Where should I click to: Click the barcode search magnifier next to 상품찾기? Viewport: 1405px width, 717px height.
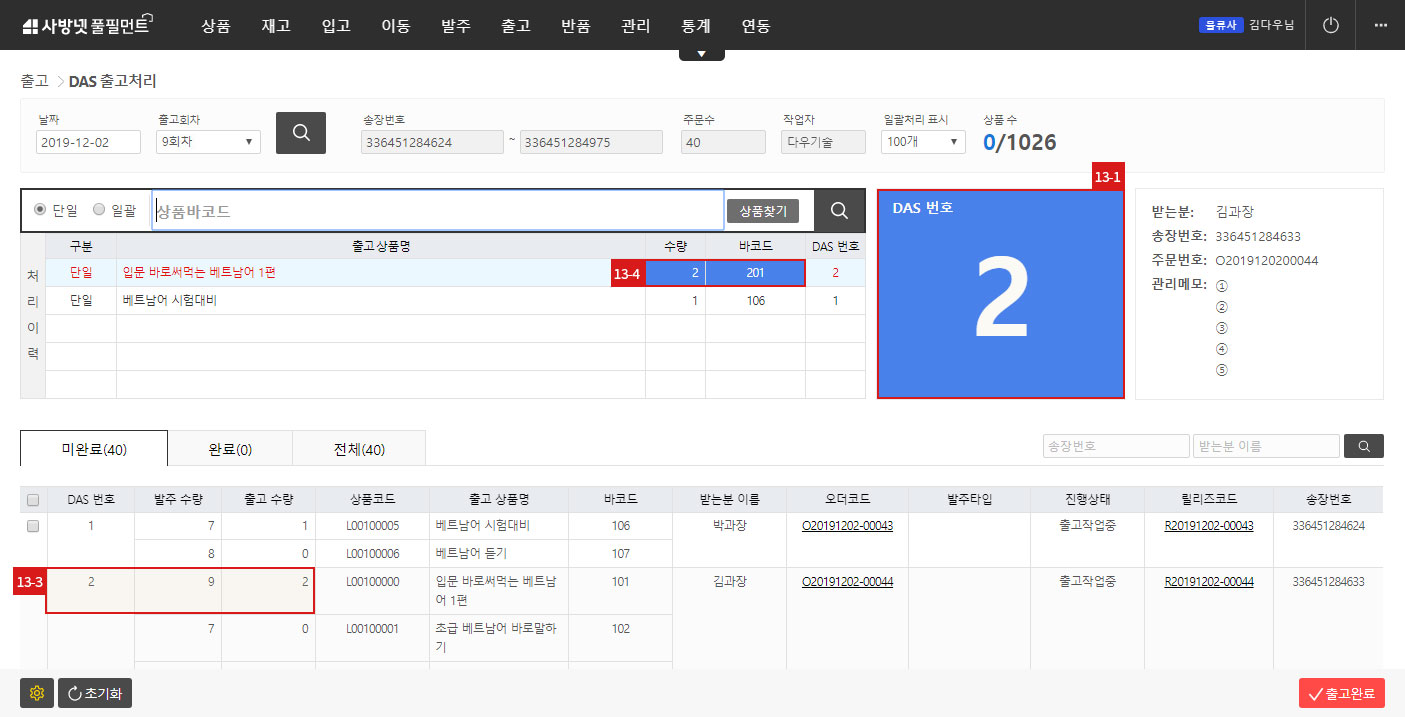point(839,210)
